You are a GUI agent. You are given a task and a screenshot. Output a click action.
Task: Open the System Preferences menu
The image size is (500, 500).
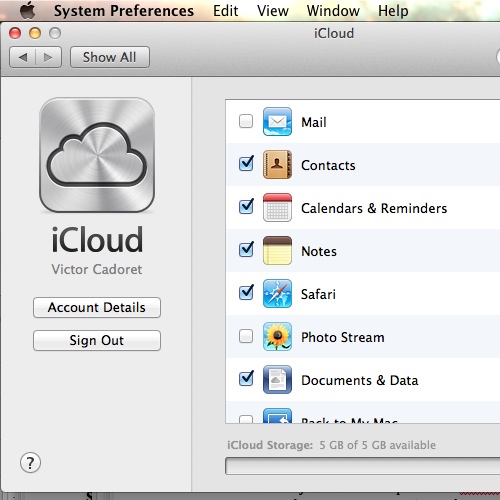pyautogui.click(x=124, y=11)
